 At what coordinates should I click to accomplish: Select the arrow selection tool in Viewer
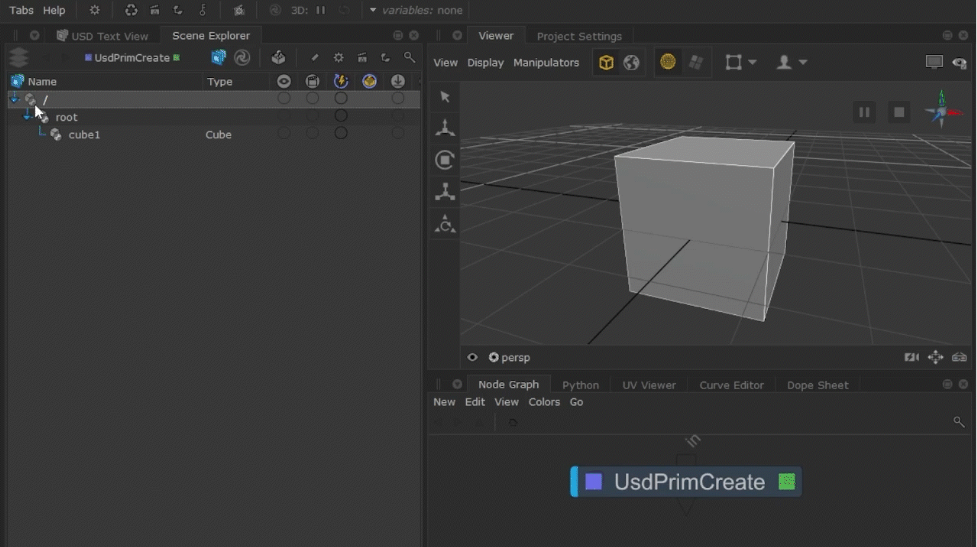(445, 97)
